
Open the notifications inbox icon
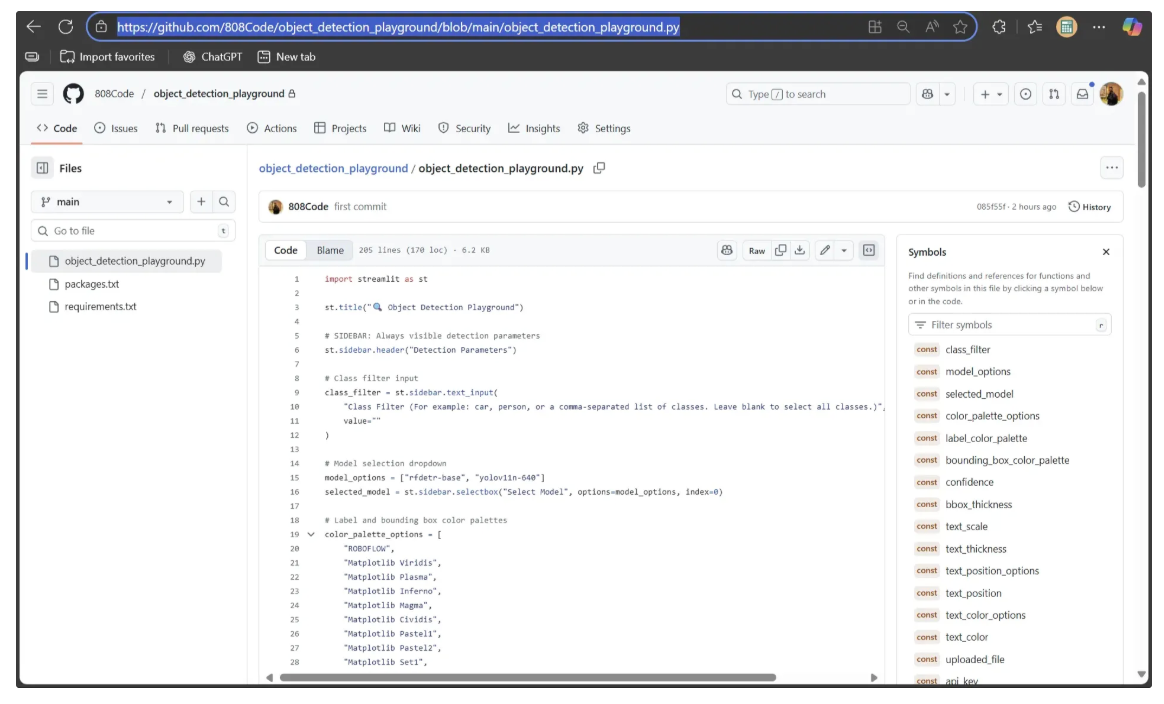point(1081,94)
